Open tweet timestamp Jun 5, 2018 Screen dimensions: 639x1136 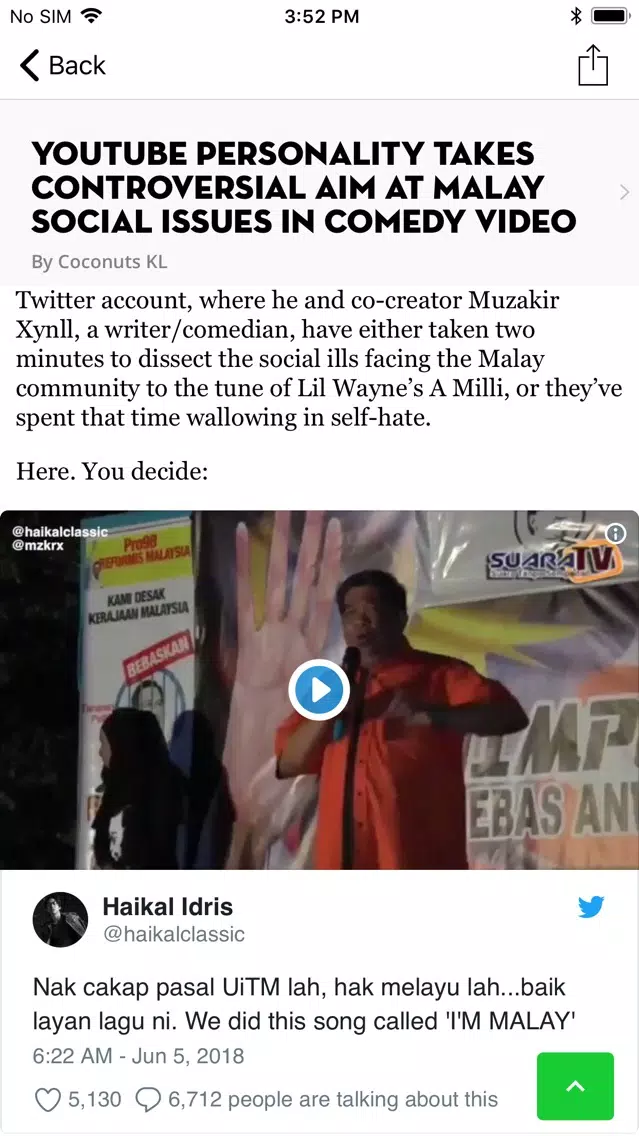[x=138, y=1056]
